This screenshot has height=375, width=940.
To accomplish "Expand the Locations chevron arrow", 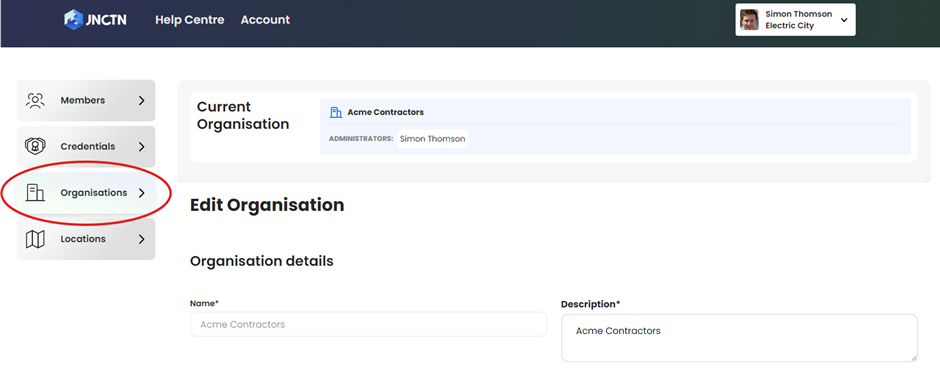I will (x=141, y=239).
